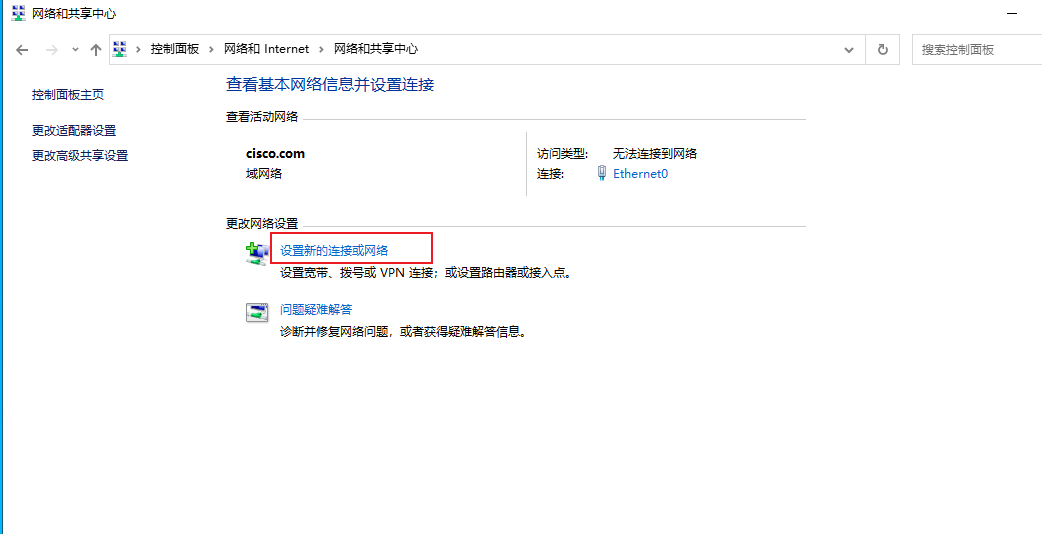Click the title bar network icon

(19, 13)
